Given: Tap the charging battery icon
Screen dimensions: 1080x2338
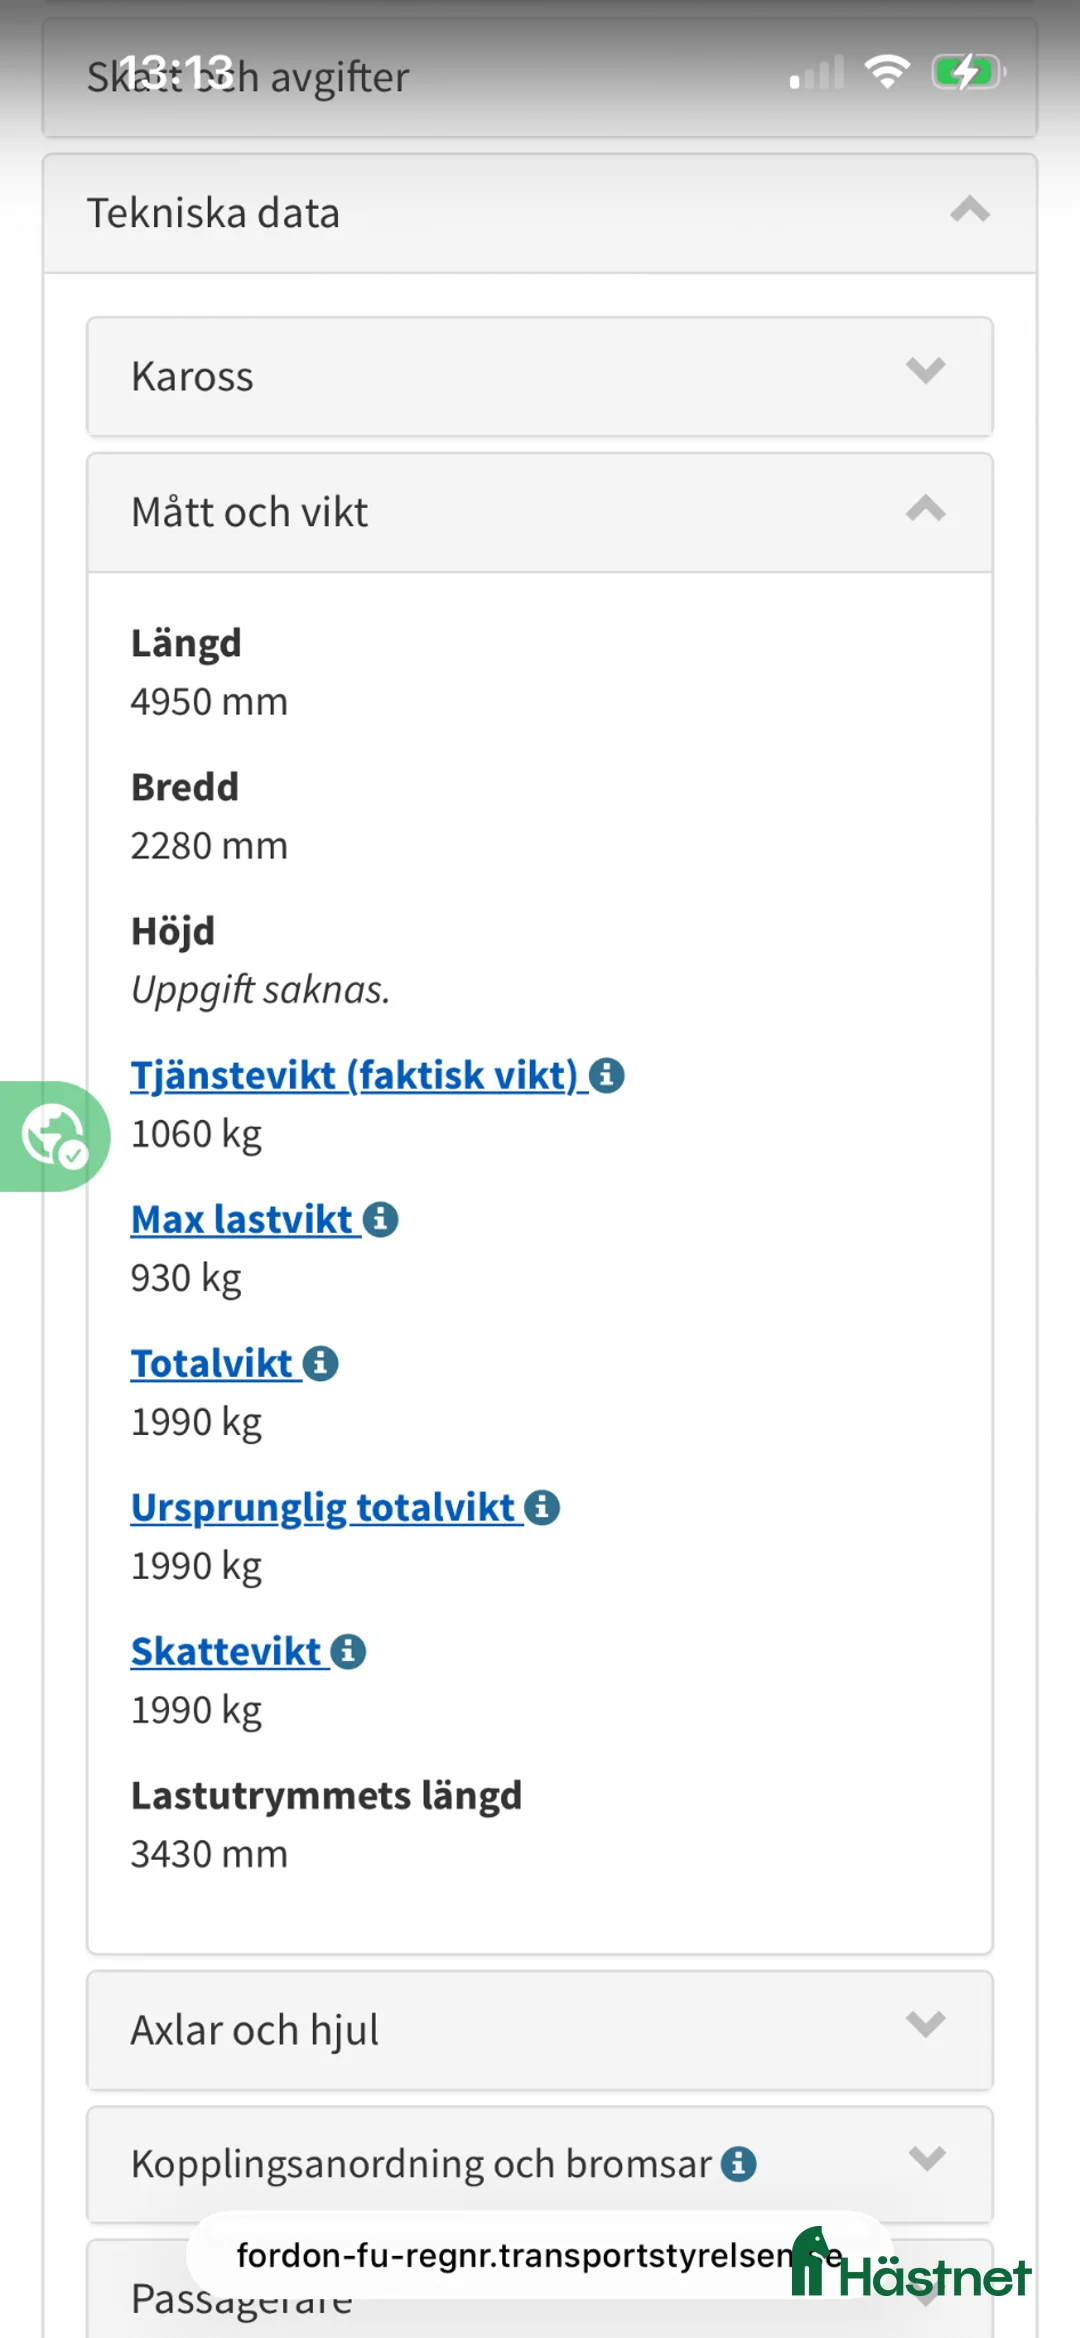Looking at the screenshot, I should 966,70.
